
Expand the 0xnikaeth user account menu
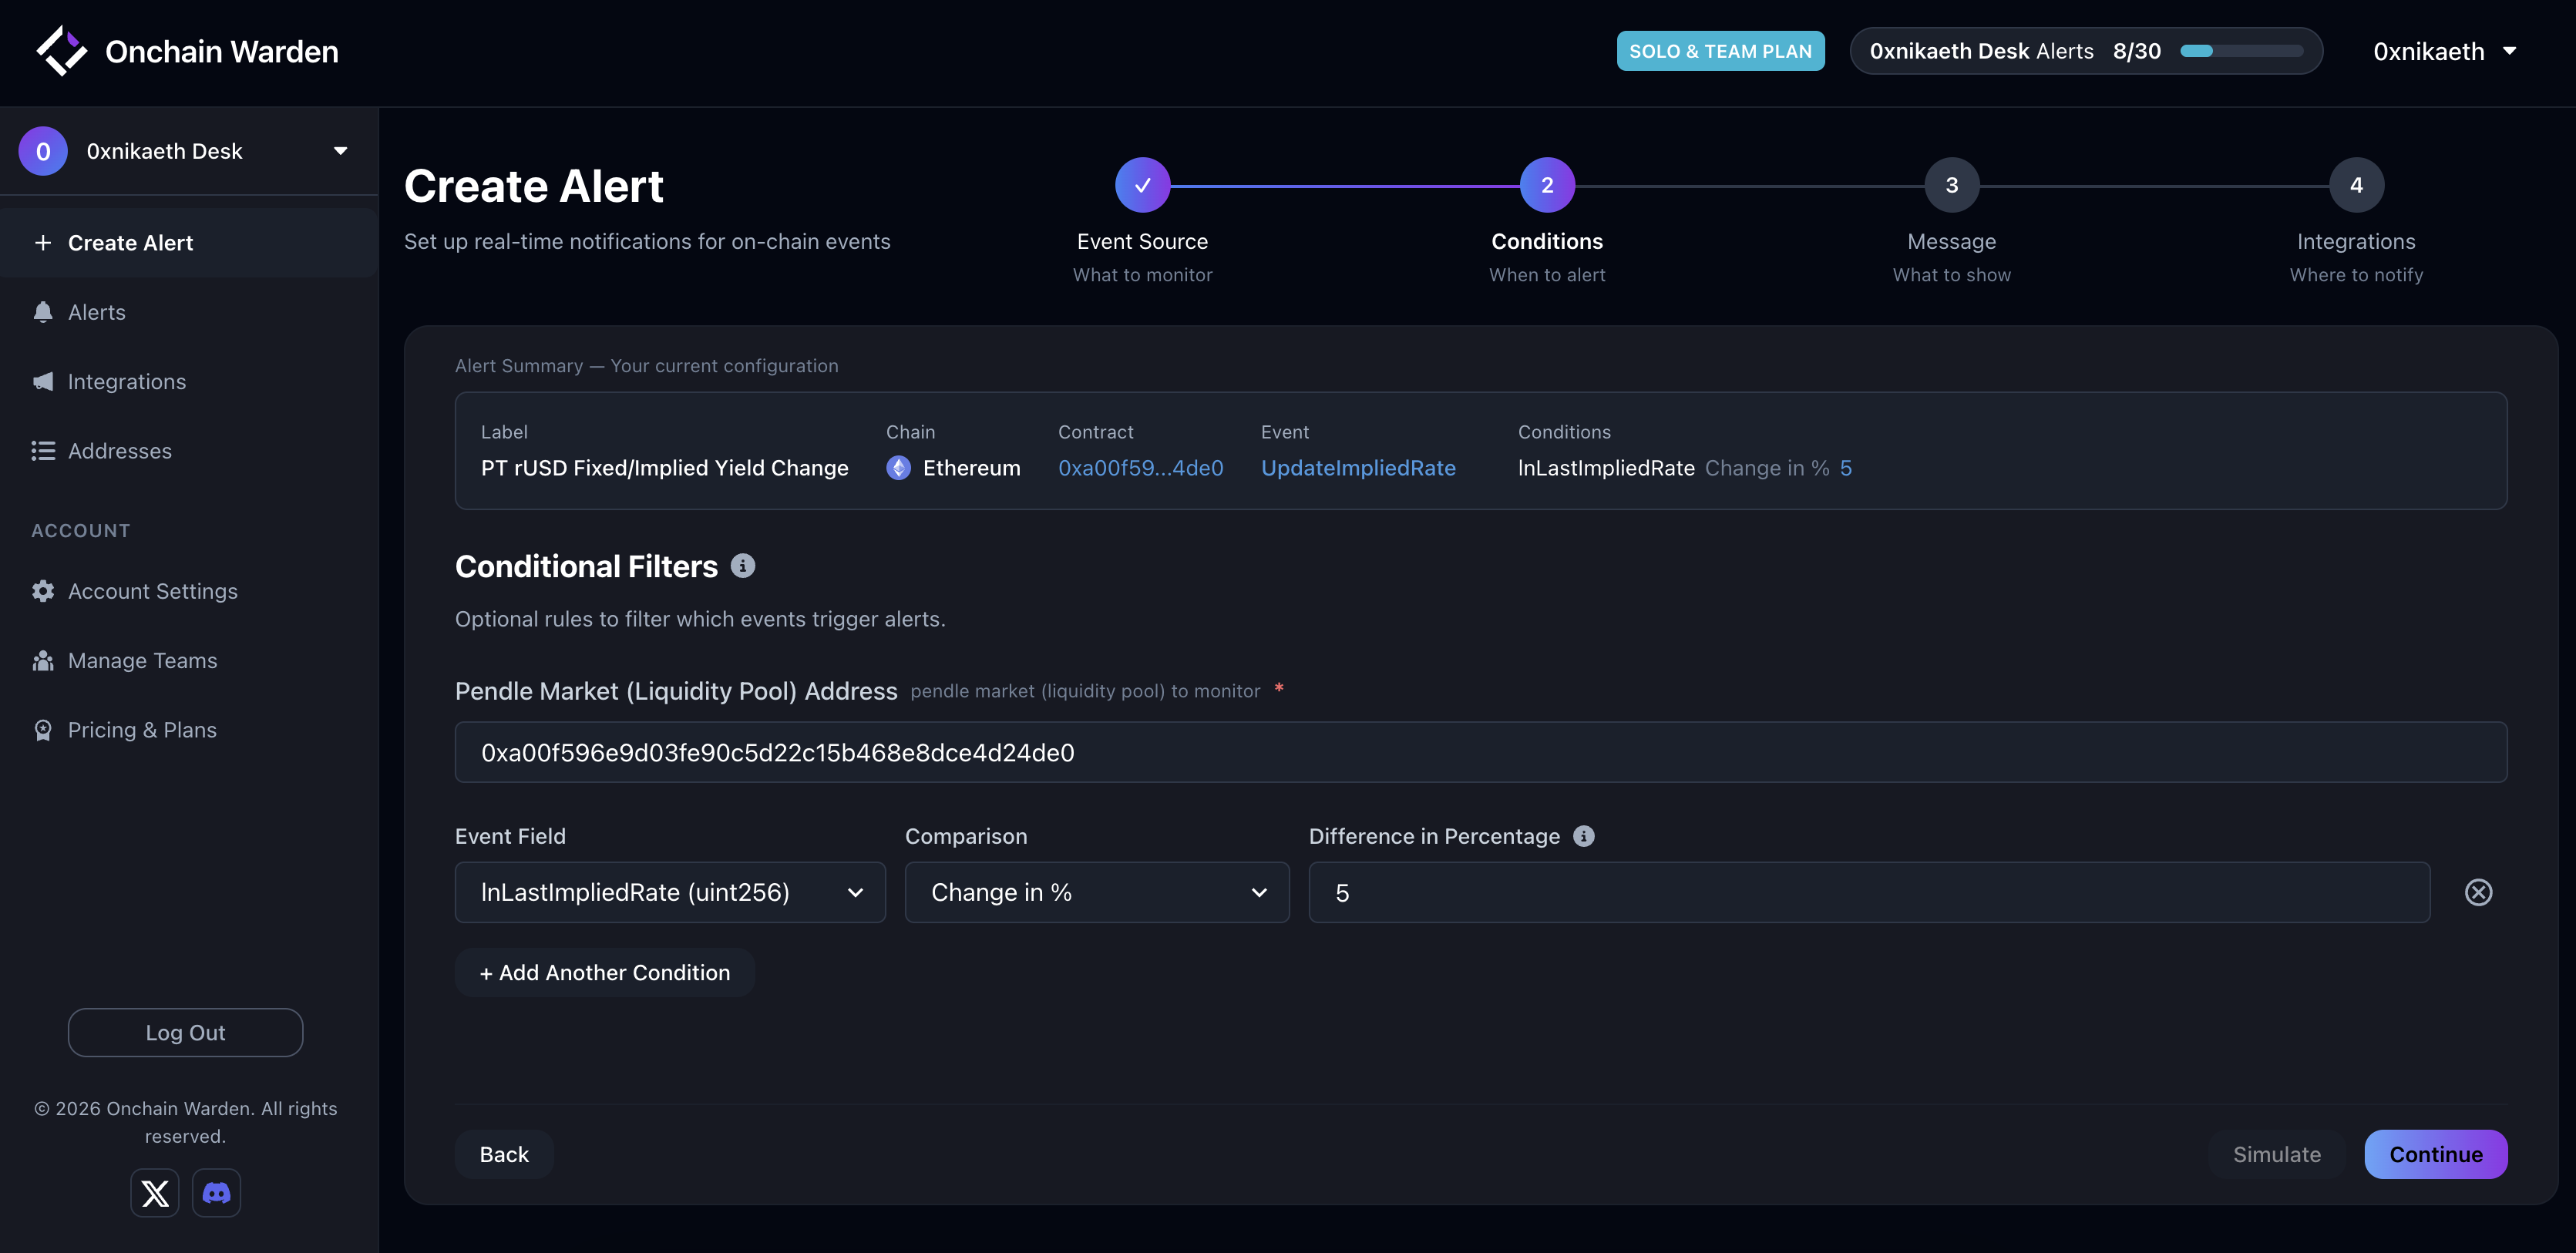pos(2444,51)
